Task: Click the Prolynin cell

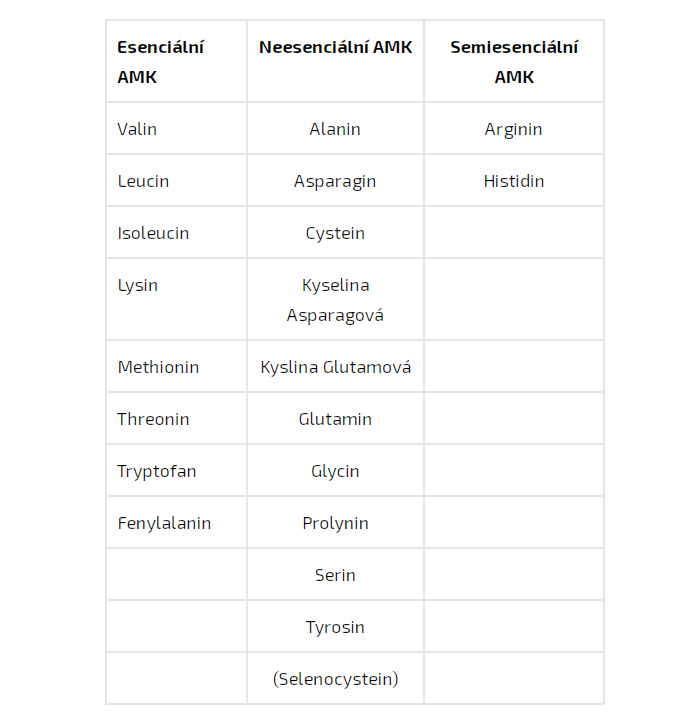Action: tap(335, 523)
